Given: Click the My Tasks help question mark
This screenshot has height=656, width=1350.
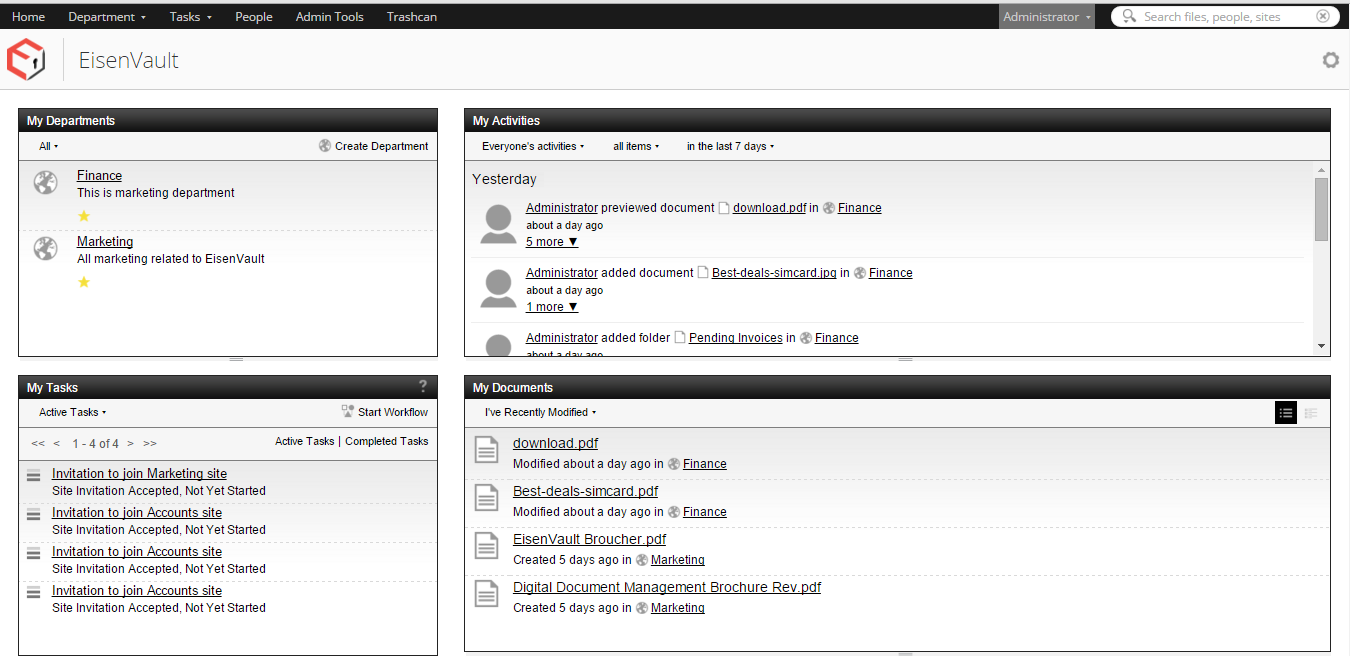Looking at the screenshot, I should tap(423, 387).
